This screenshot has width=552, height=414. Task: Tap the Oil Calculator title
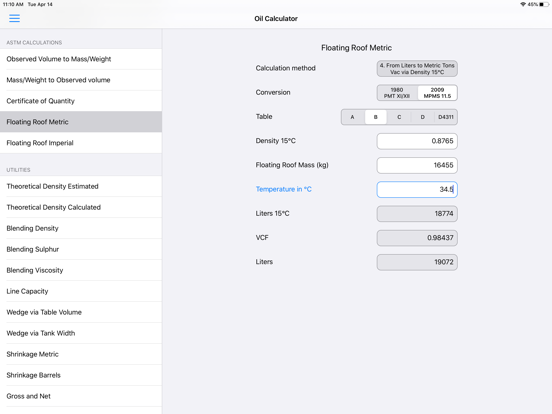click(x=276, y=19)
